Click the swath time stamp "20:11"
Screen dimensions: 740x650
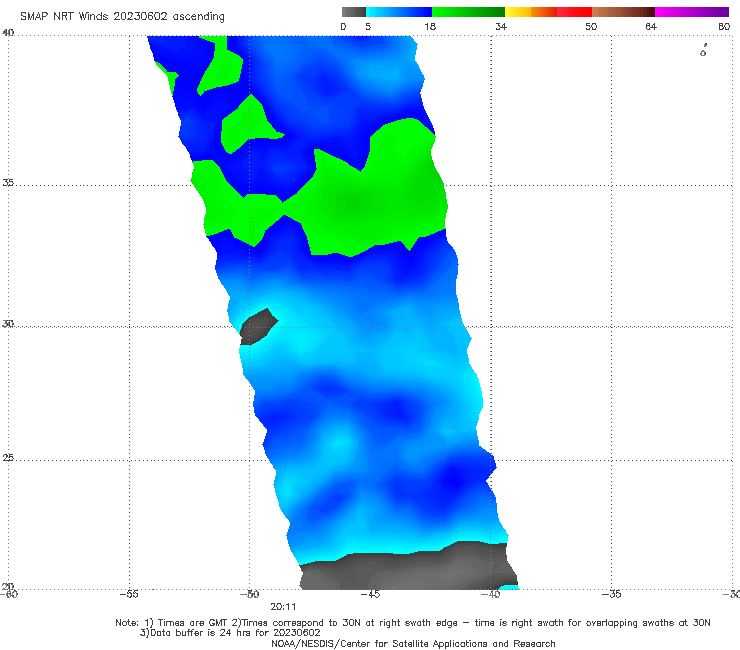(x=283, y=607)
